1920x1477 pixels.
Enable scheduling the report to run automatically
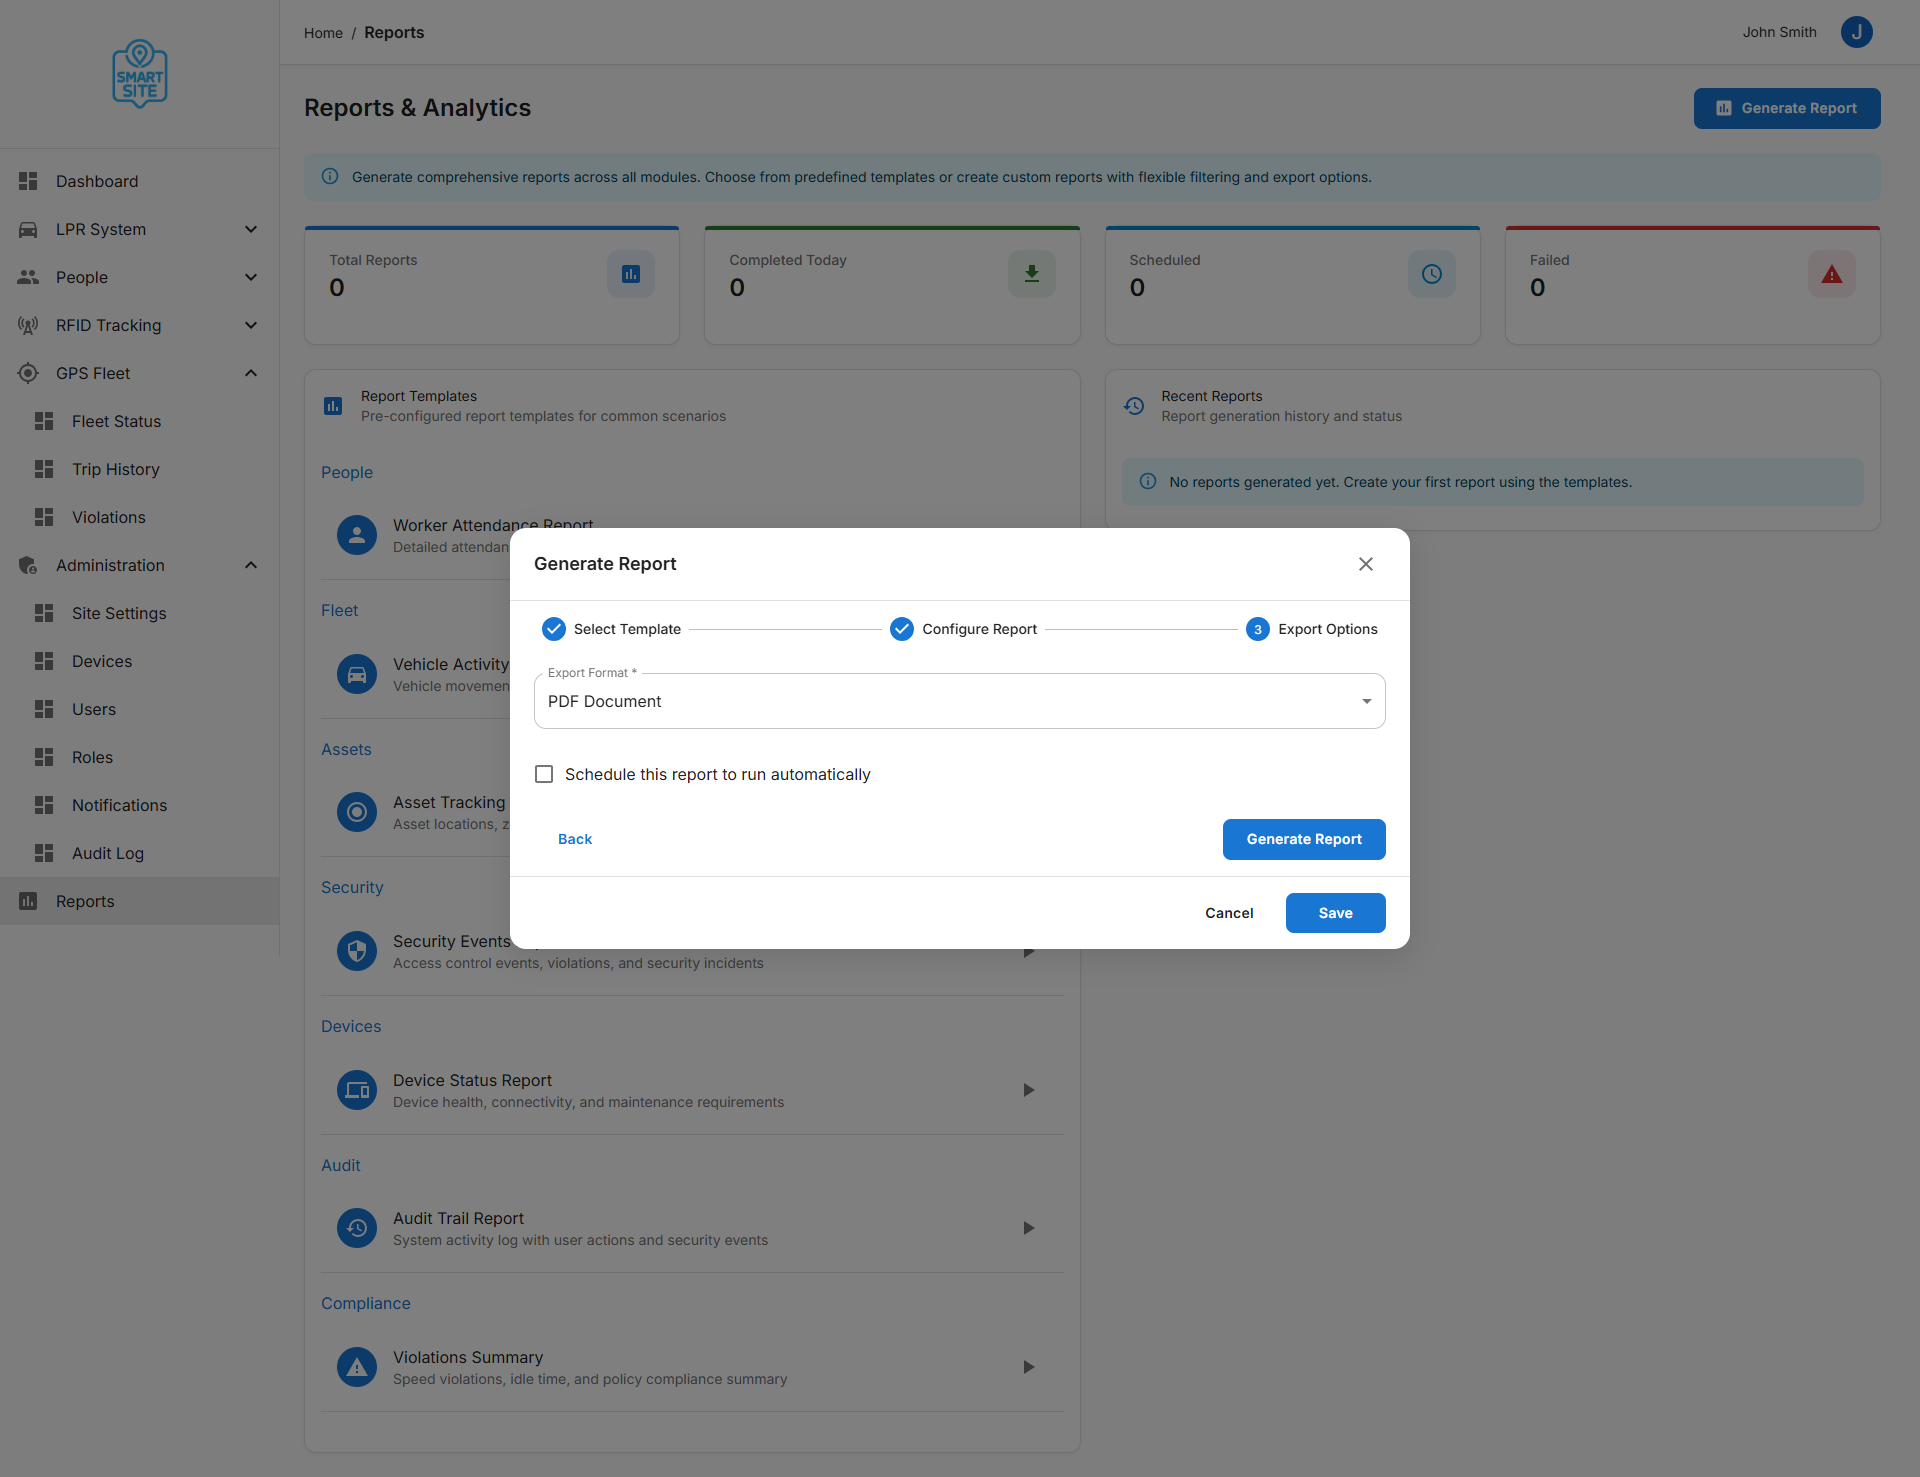click(544, 773)
